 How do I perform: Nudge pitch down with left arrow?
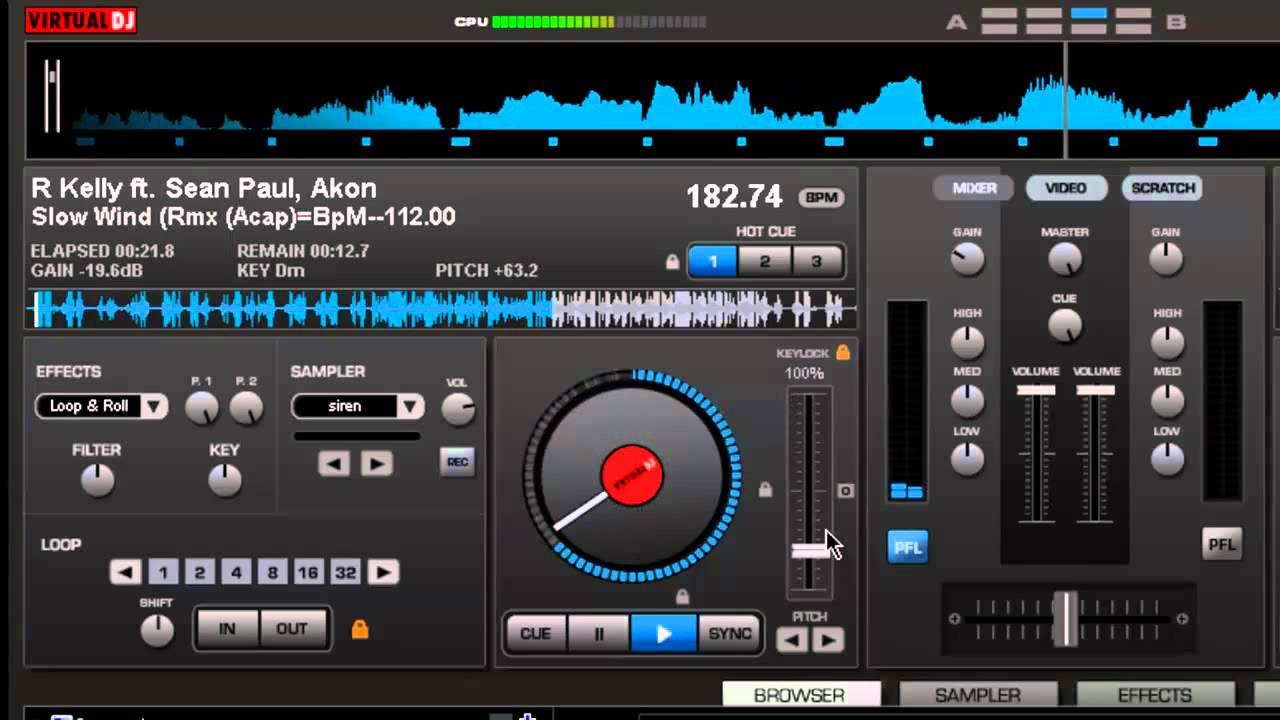tap(792, 640)
